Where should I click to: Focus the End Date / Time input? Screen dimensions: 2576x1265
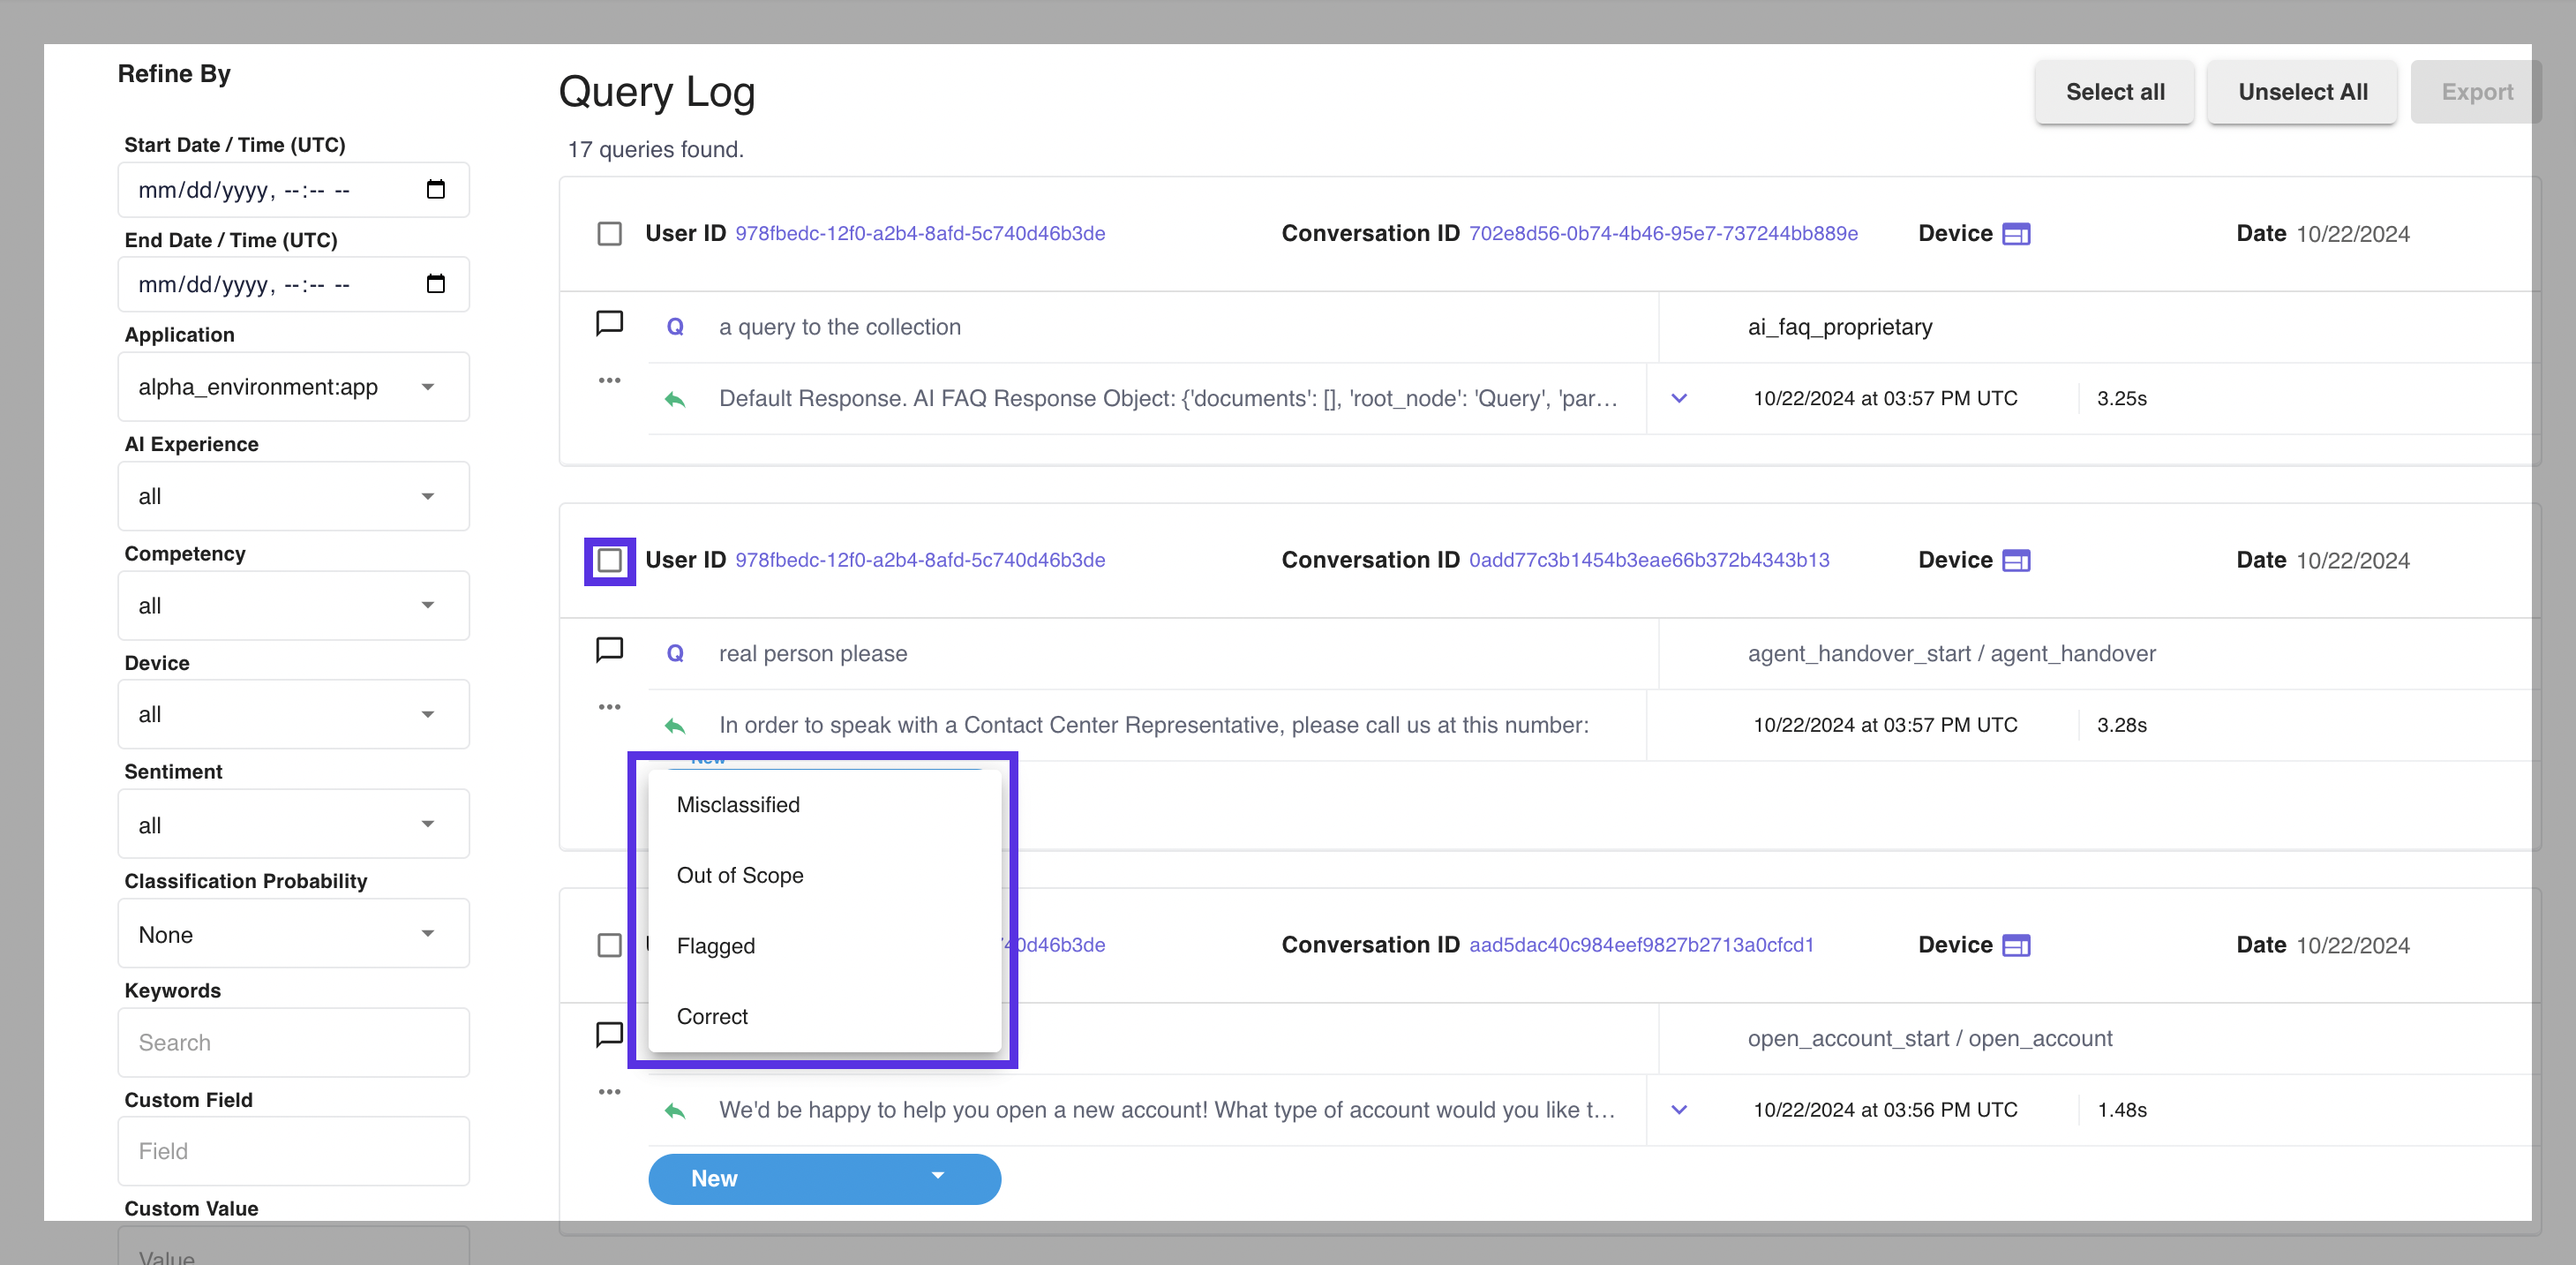pos(293,285)
